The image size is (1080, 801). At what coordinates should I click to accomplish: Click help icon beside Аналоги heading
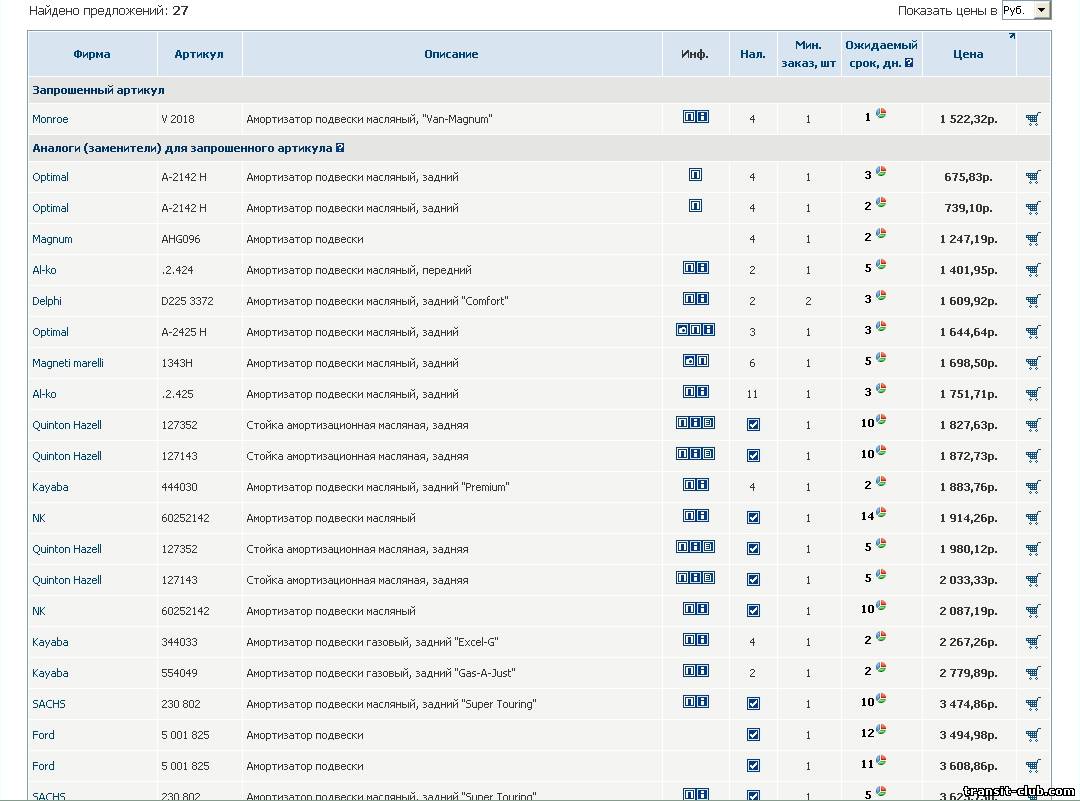click(340, 148)
